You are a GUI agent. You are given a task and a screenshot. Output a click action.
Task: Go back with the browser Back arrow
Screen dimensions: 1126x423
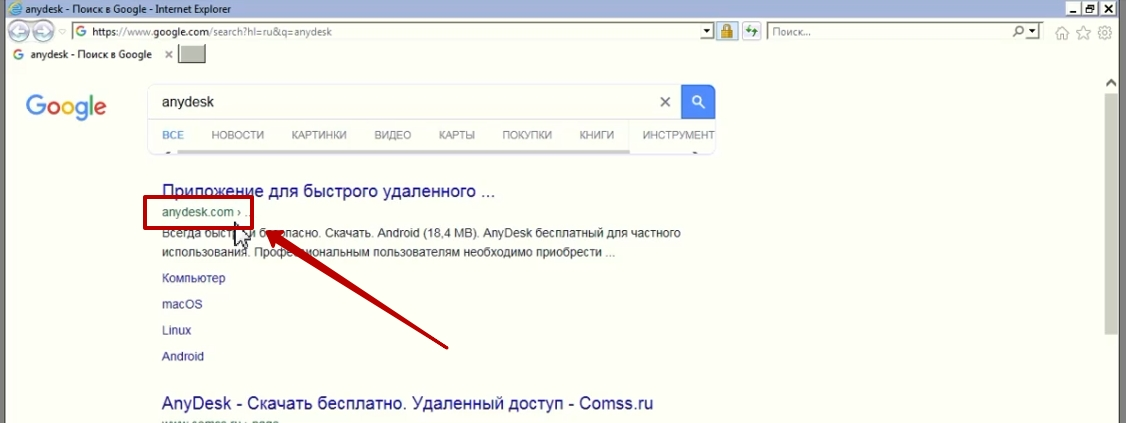click(19, 32)
